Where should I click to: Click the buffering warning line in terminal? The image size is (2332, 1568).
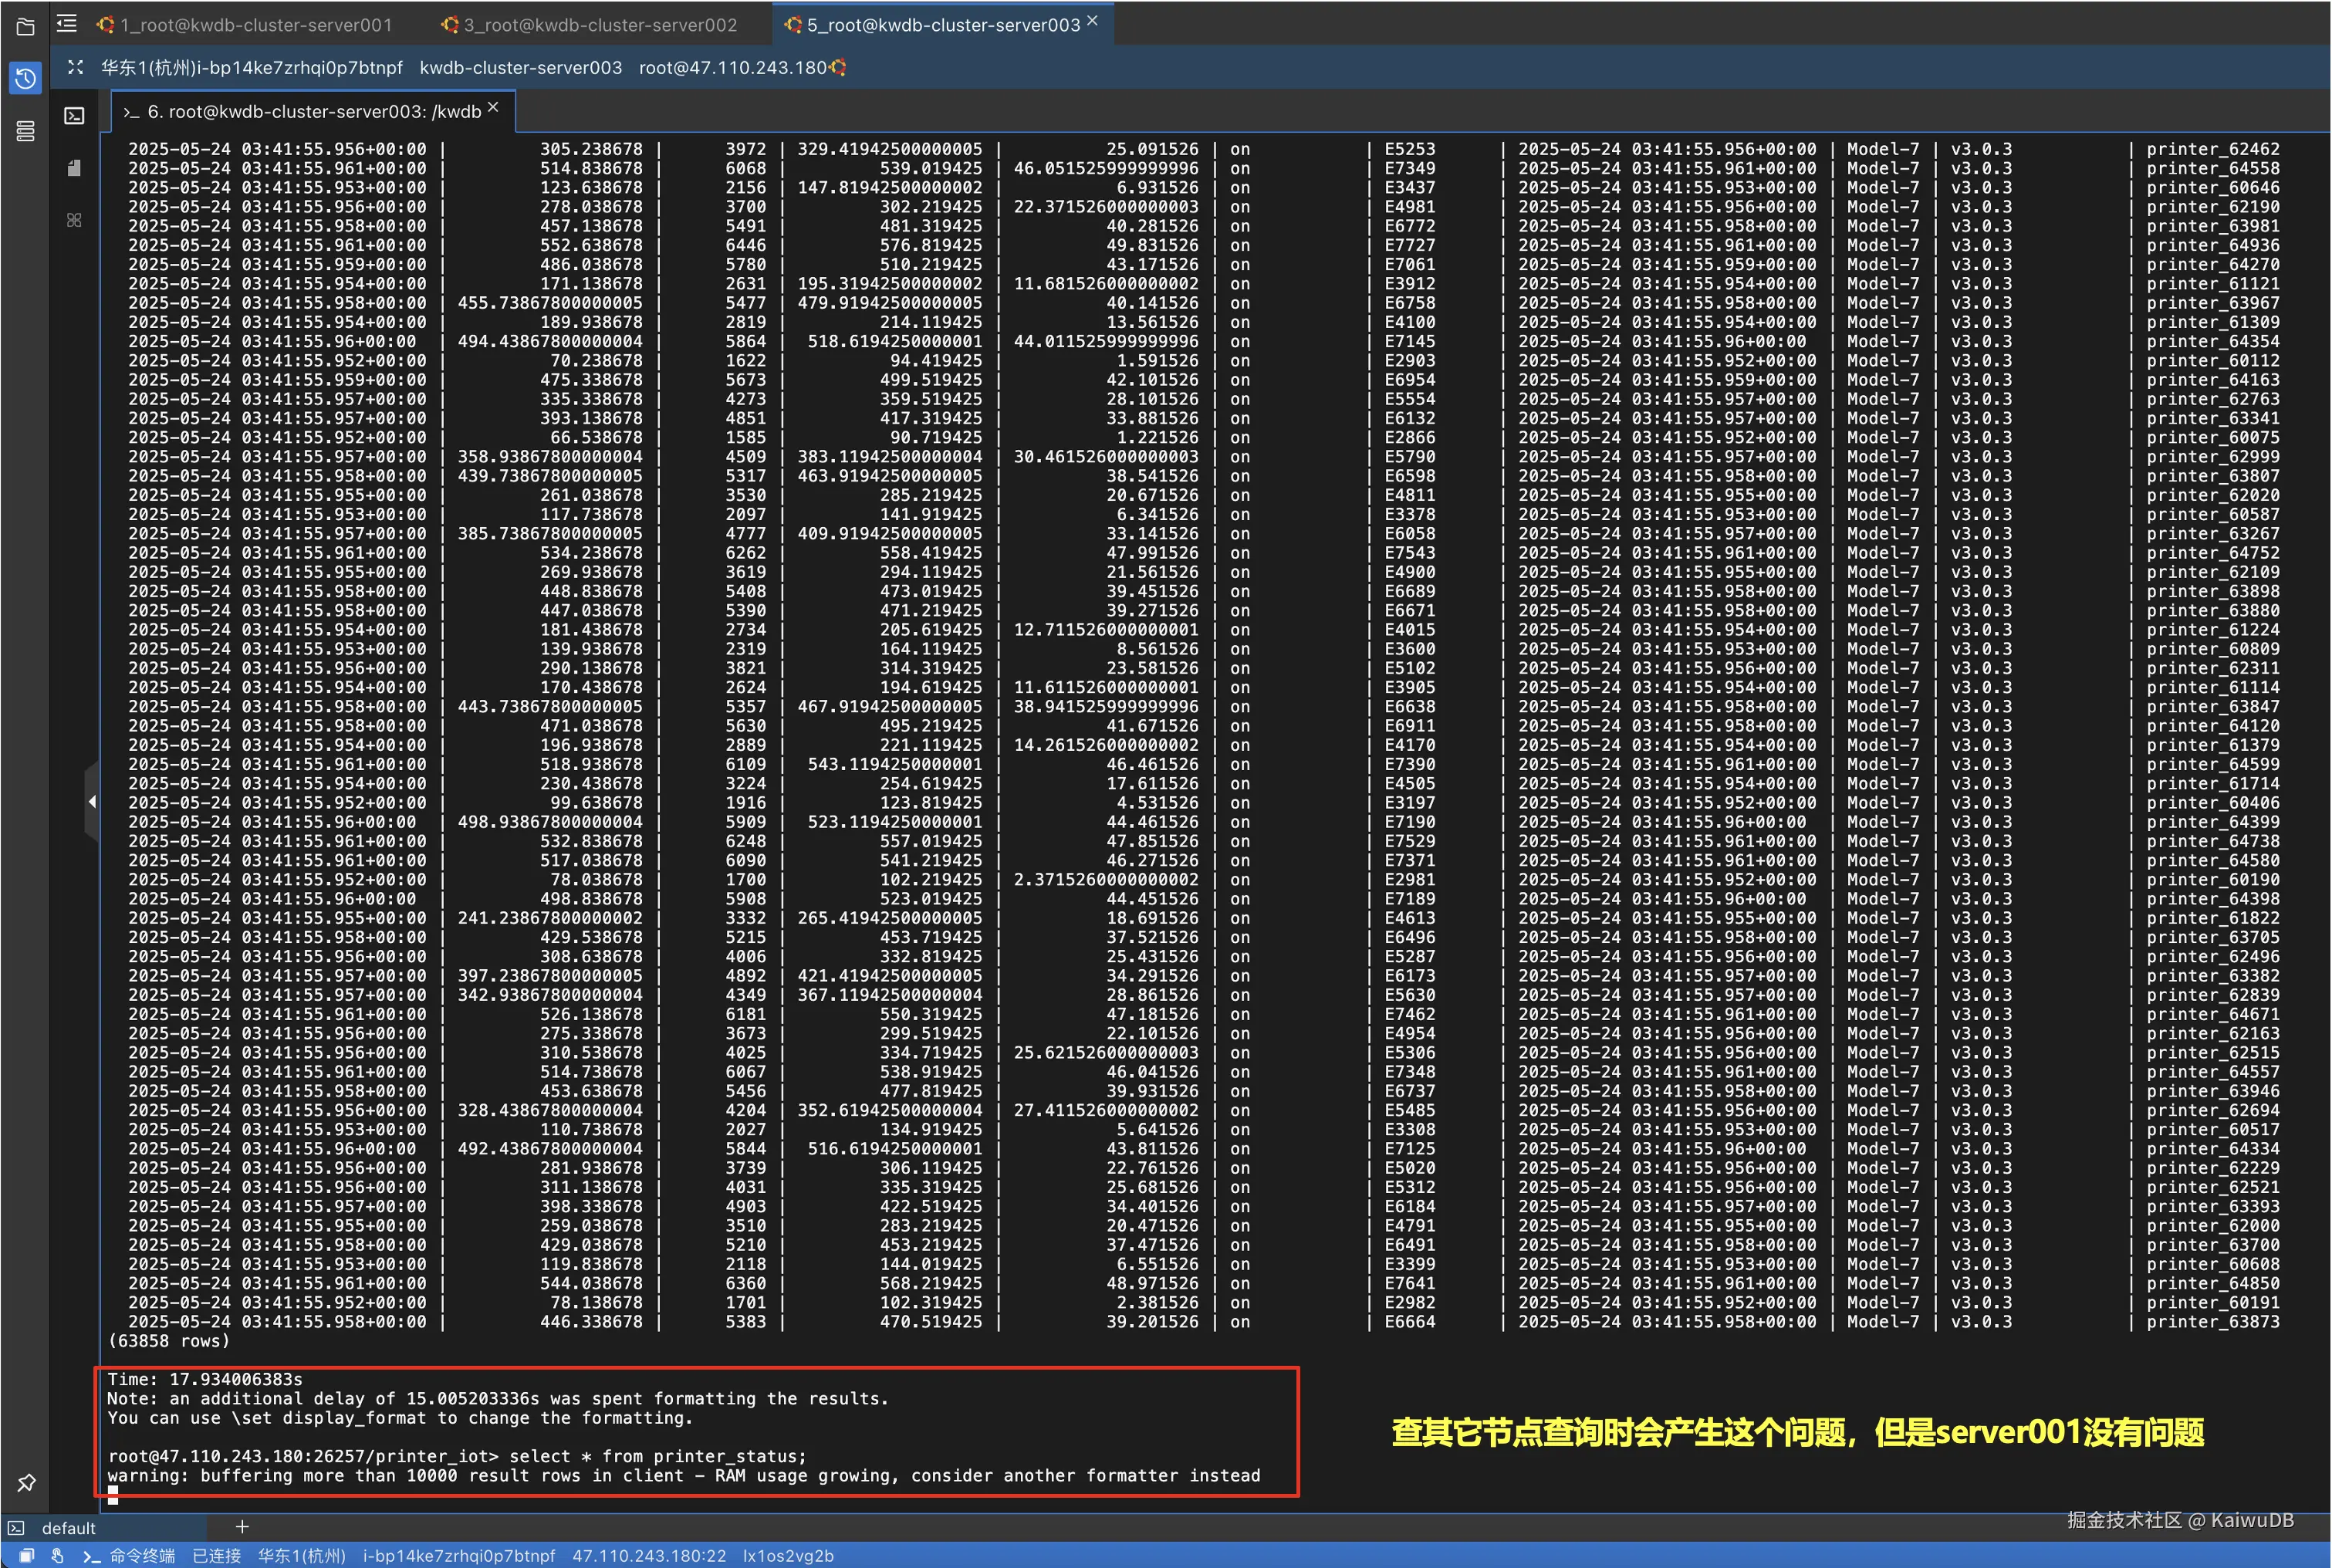tap(684, 1476)
